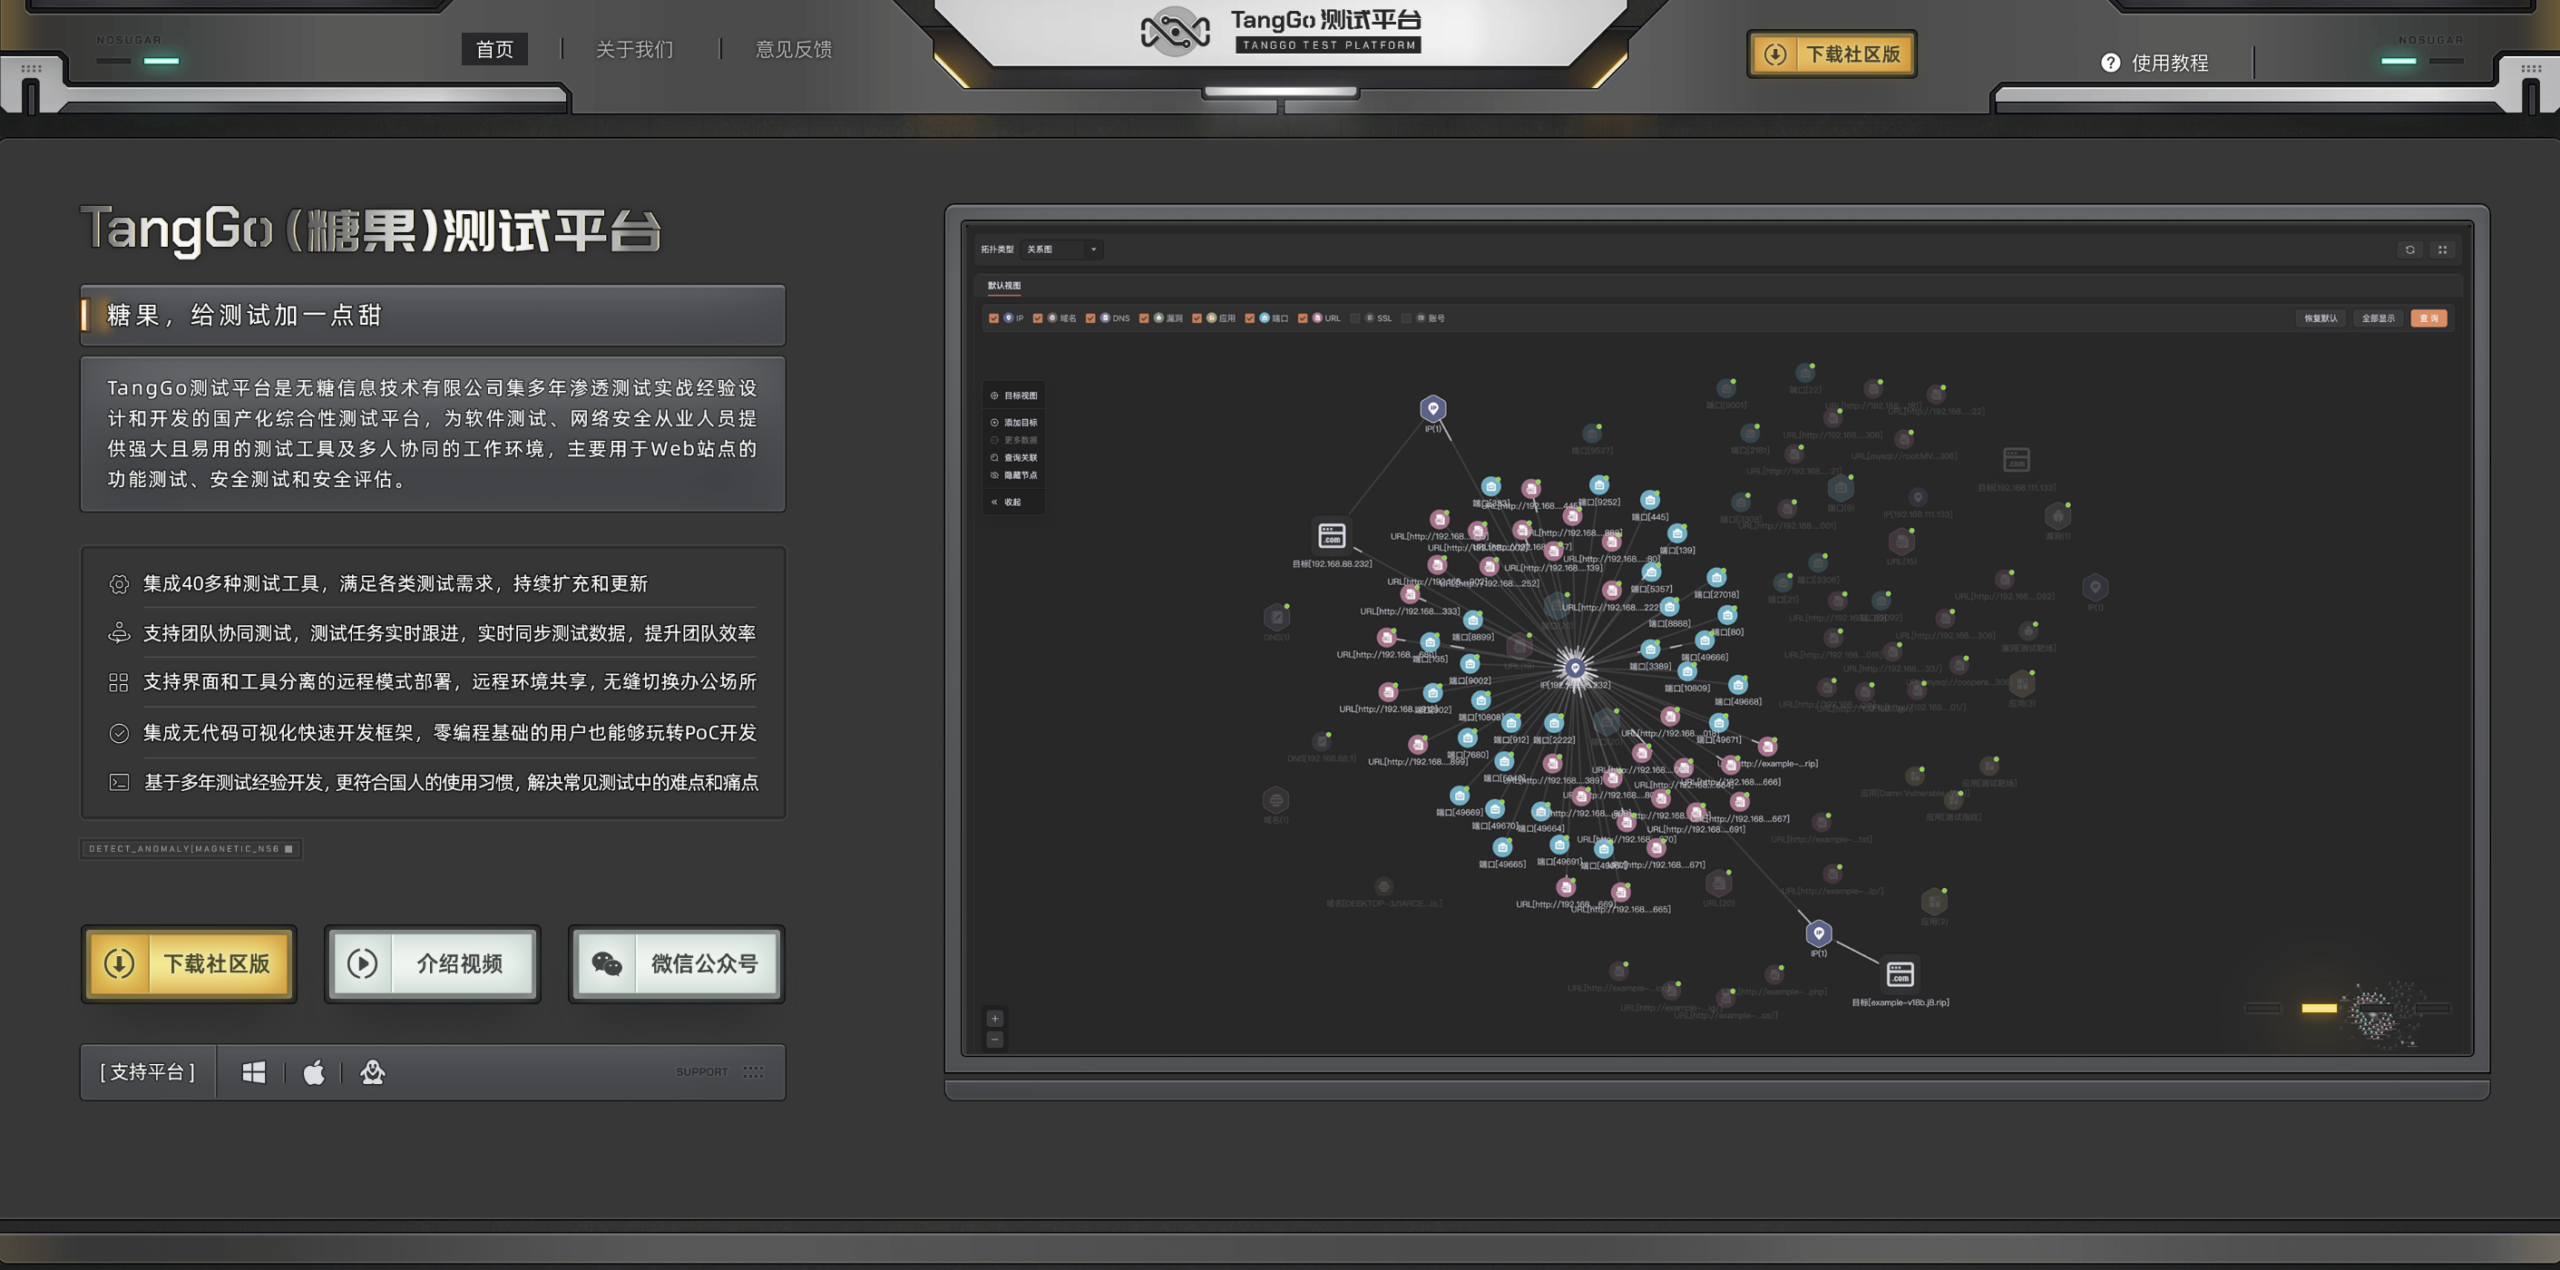Click the 使用教程 help question icon
Viewport: 2560px width, 1270px height.
pos(2111,63)
